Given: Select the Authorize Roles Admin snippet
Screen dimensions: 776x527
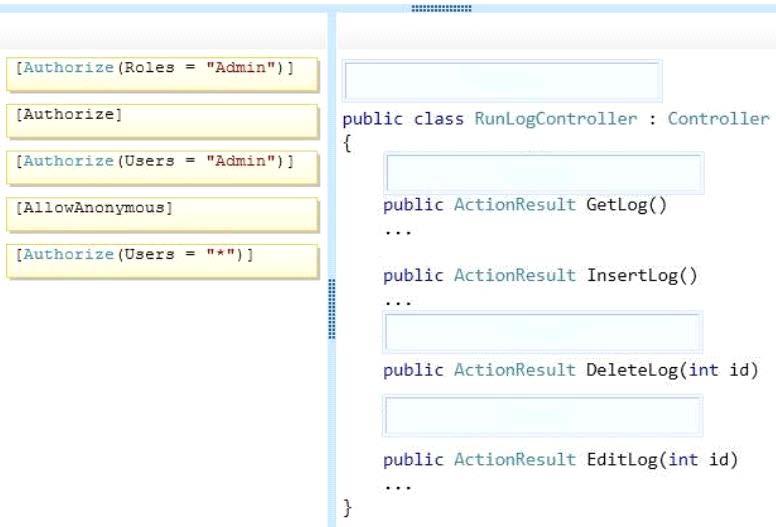Looking at the screenshot, I should (162, 75).
